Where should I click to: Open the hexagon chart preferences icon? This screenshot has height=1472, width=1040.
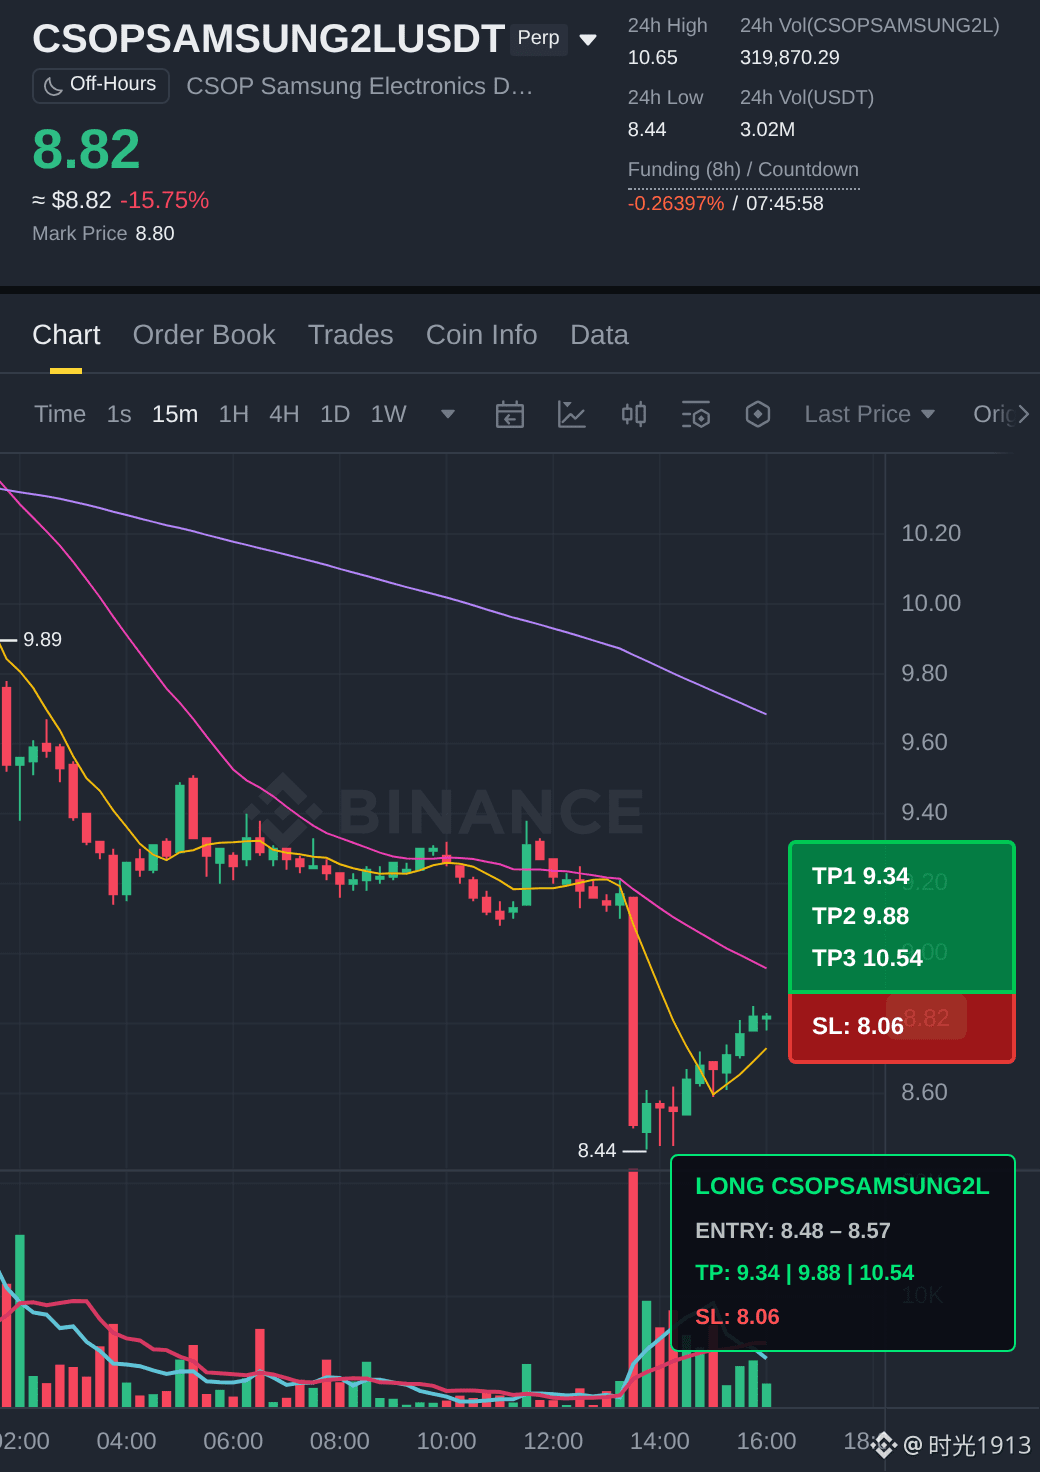pyautogui.click(x=758, y=414)
